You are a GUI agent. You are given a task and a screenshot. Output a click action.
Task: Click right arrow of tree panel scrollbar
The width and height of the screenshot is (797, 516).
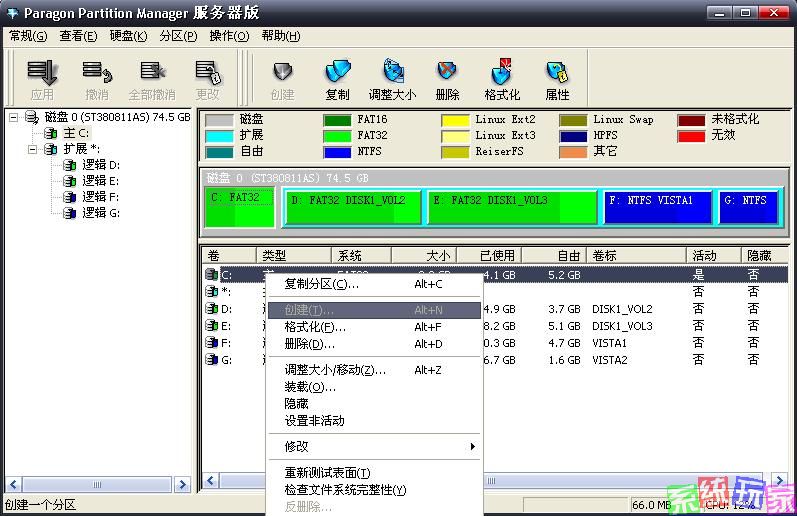pos(182,484)
